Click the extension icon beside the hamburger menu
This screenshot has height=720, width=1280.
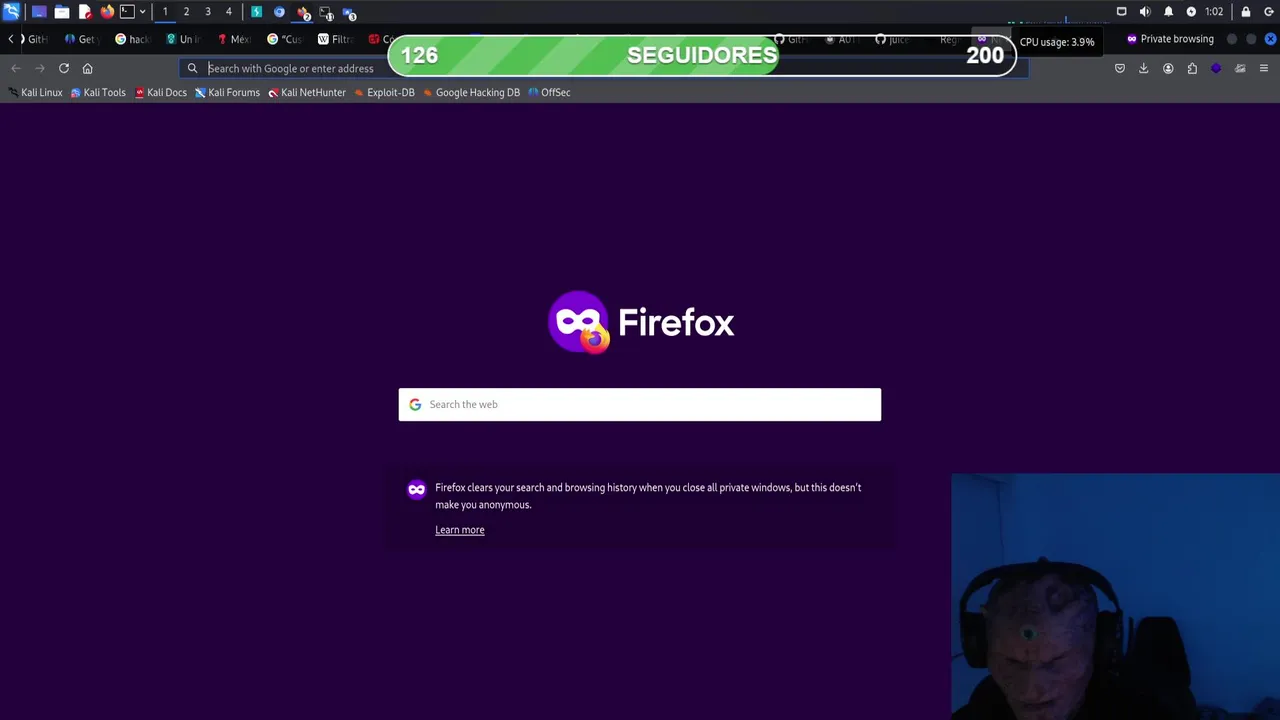pos(1240,68)
